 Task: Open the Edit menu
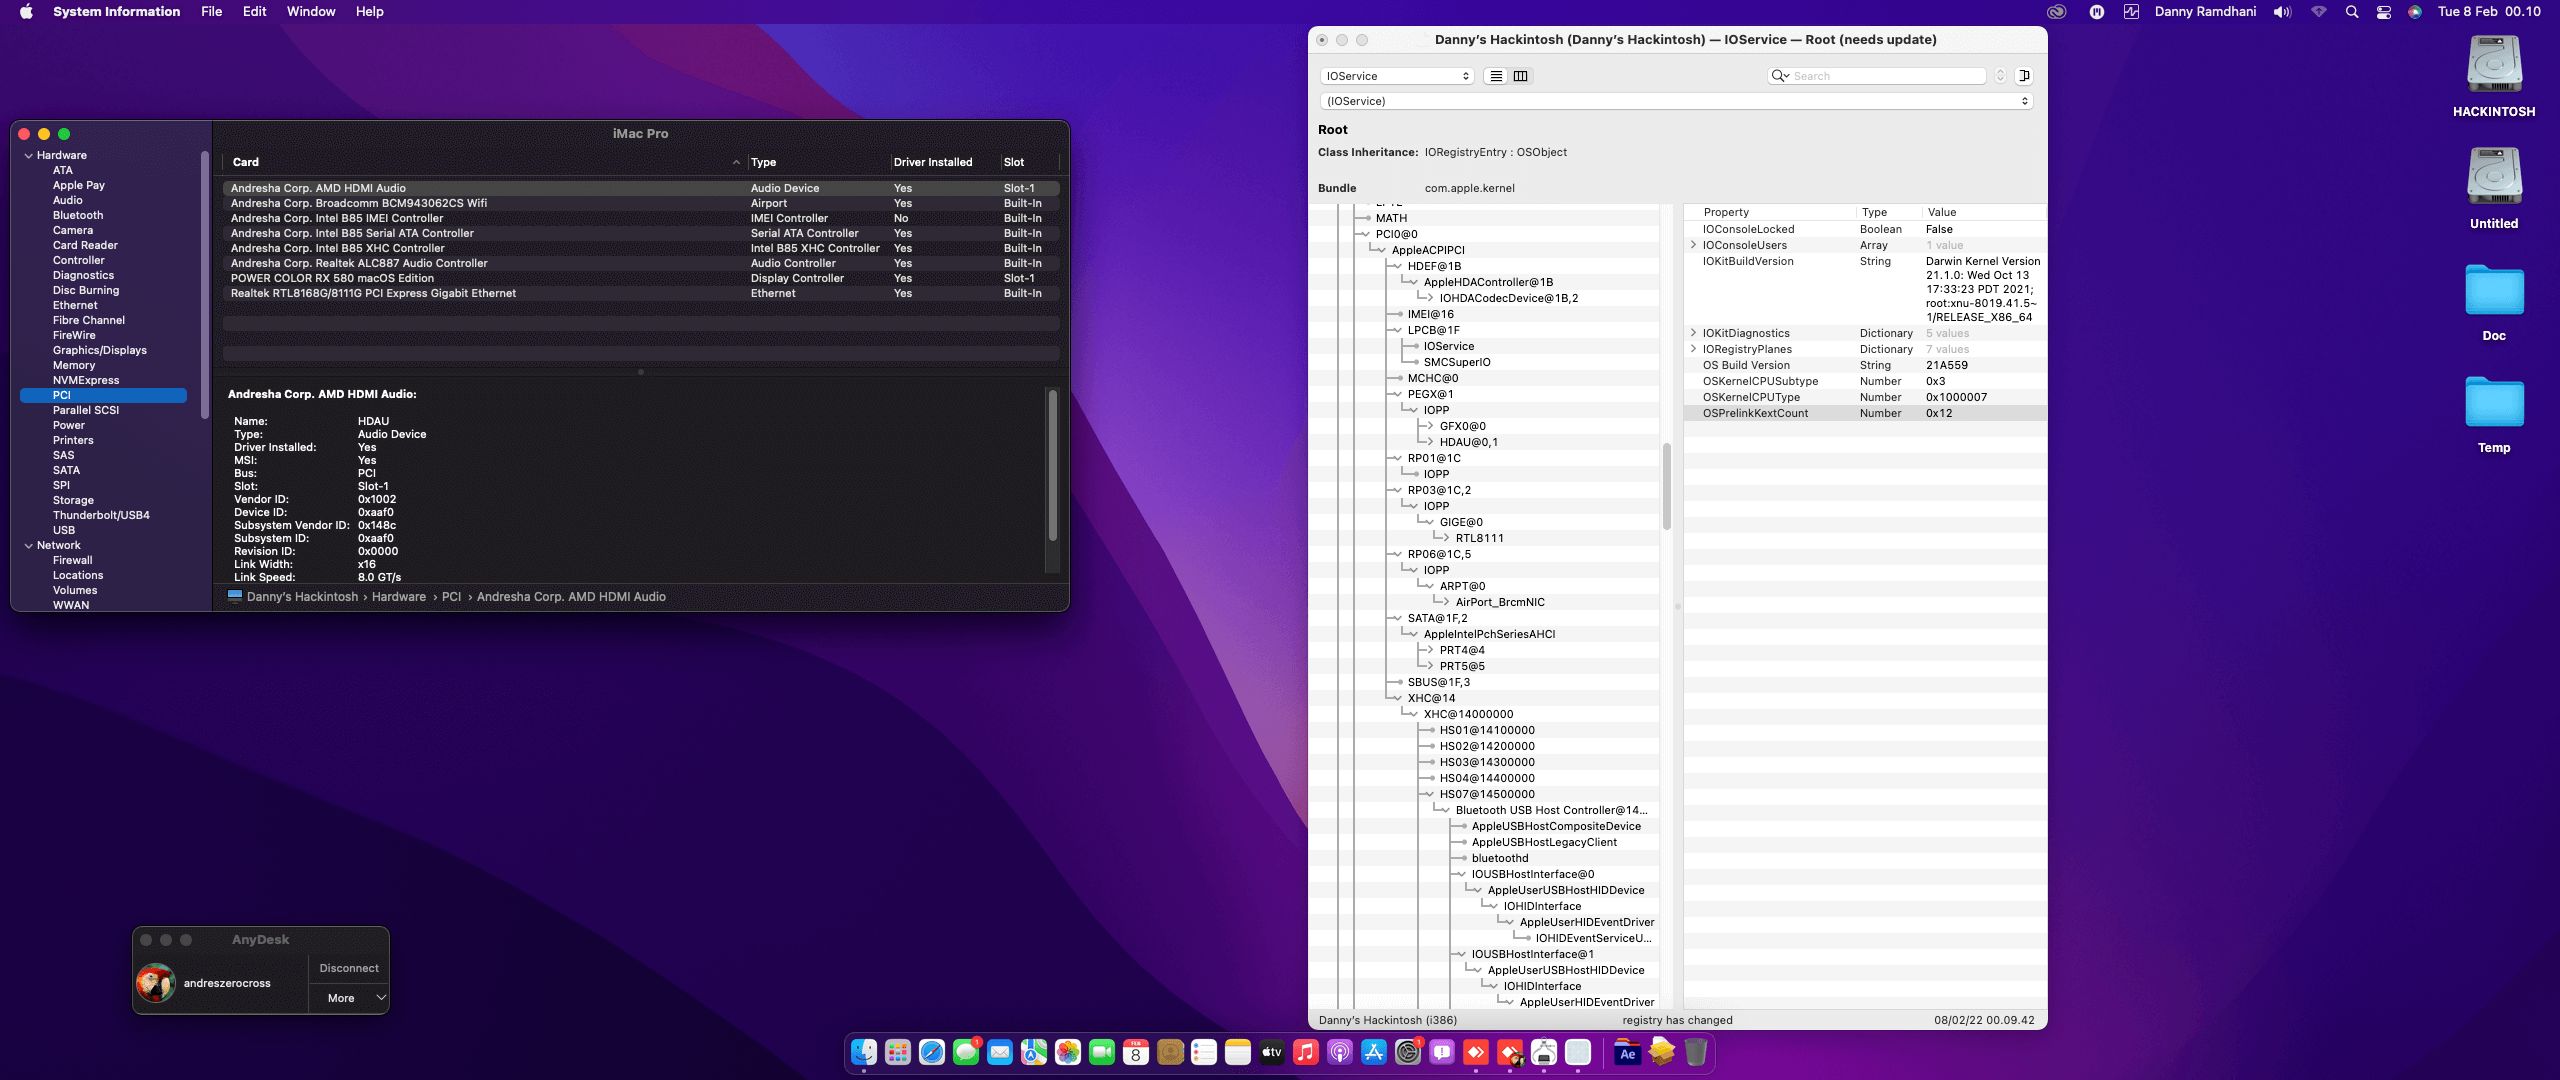(x=254, y=12)
